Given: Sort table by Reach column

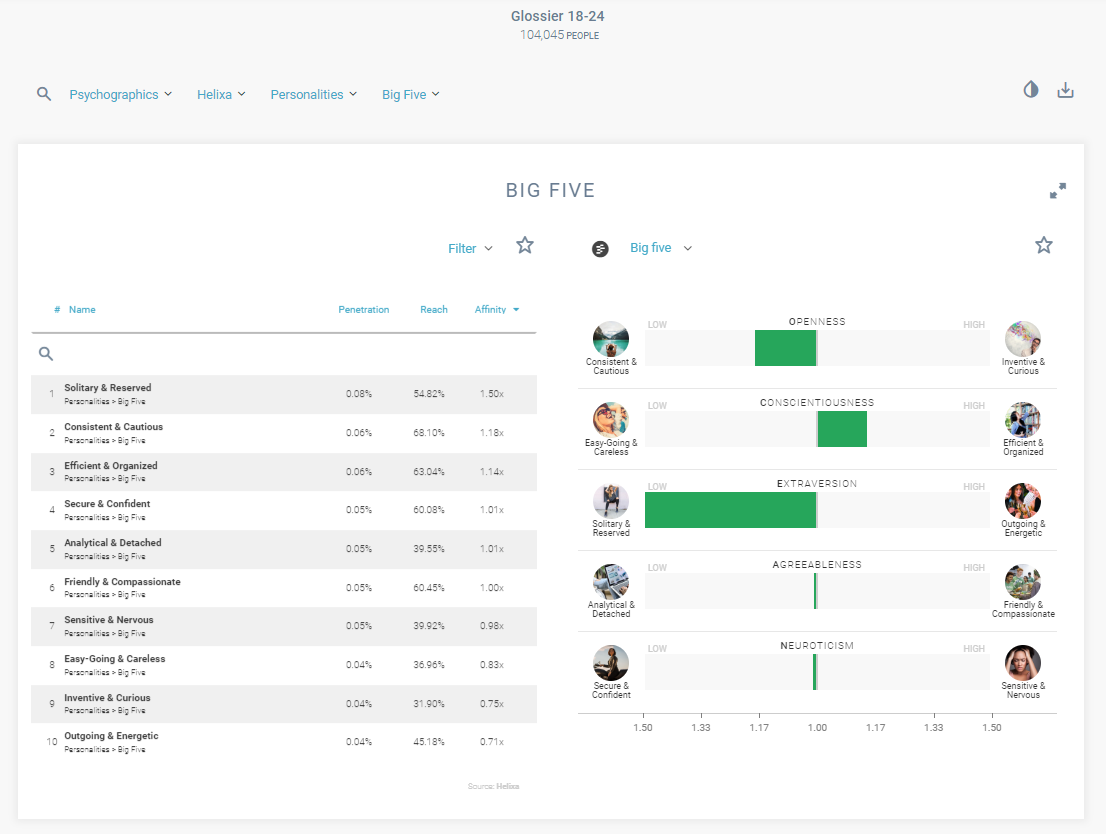Looking at the screenshot, I should pos(434,310).
